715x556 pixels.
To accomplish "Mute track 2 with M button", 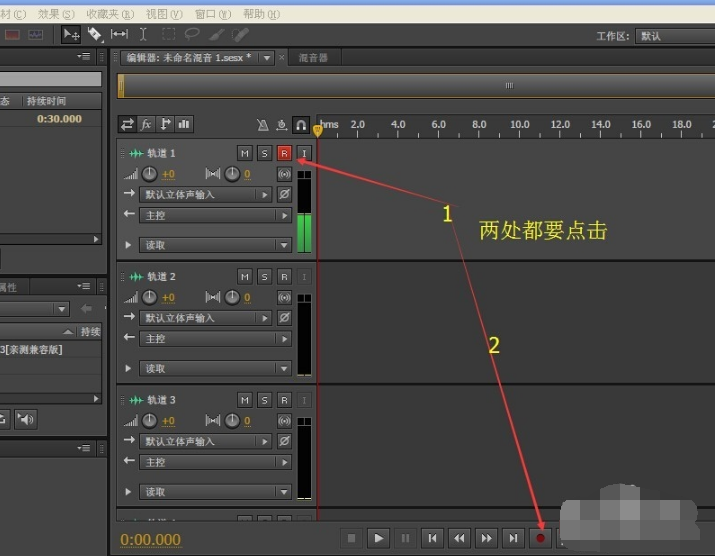I will [x=245, y=276].
